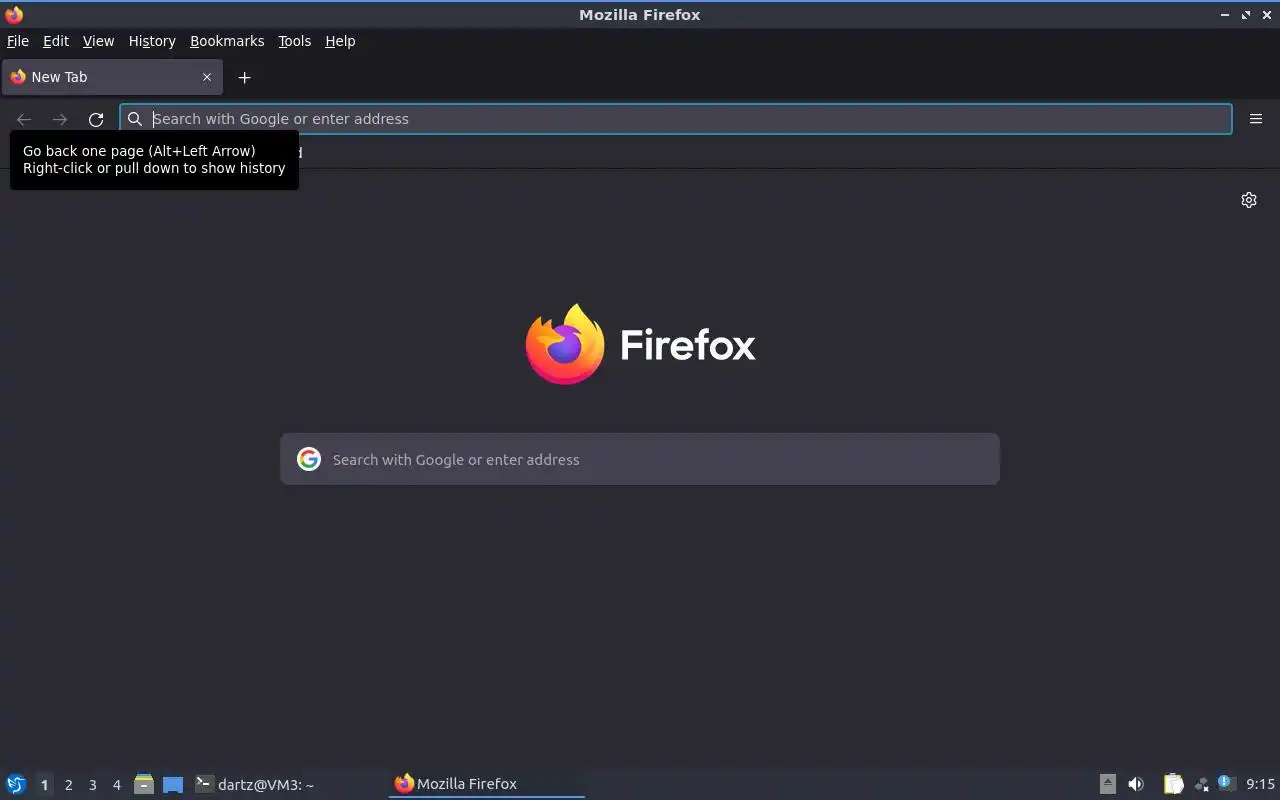
Task: Open the system start menu
Action: 16,784
